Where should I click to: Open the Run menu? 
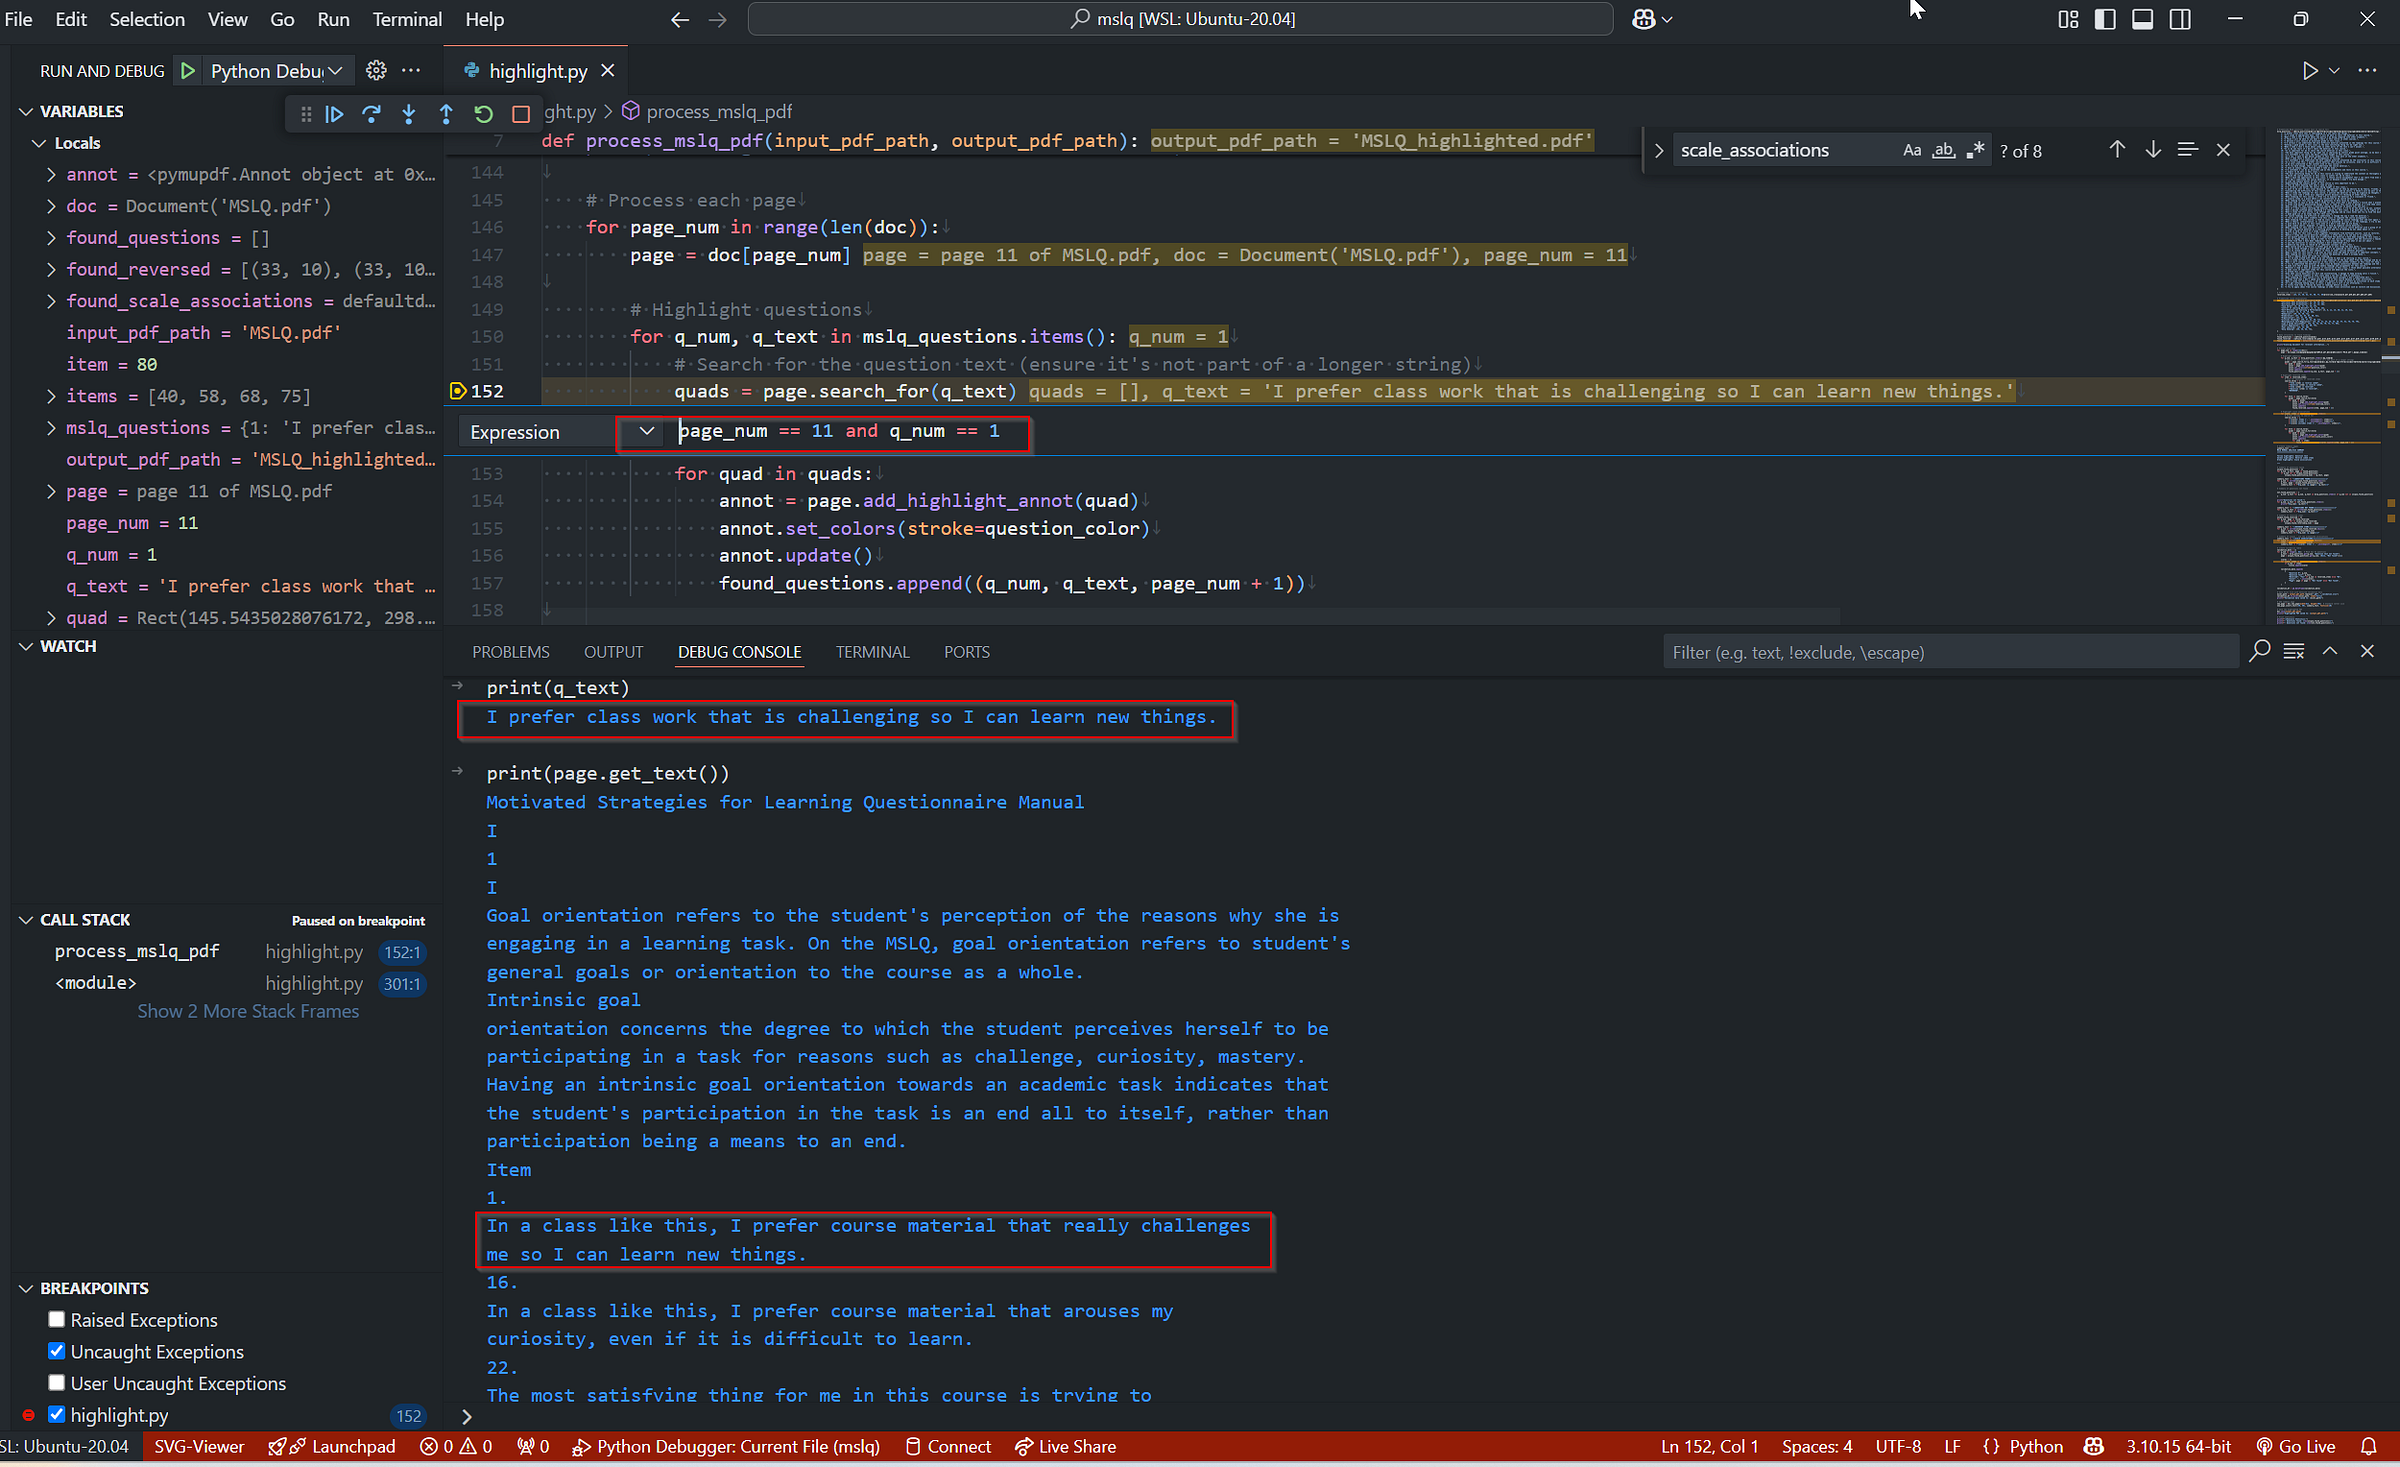click(x=333, y=19)
